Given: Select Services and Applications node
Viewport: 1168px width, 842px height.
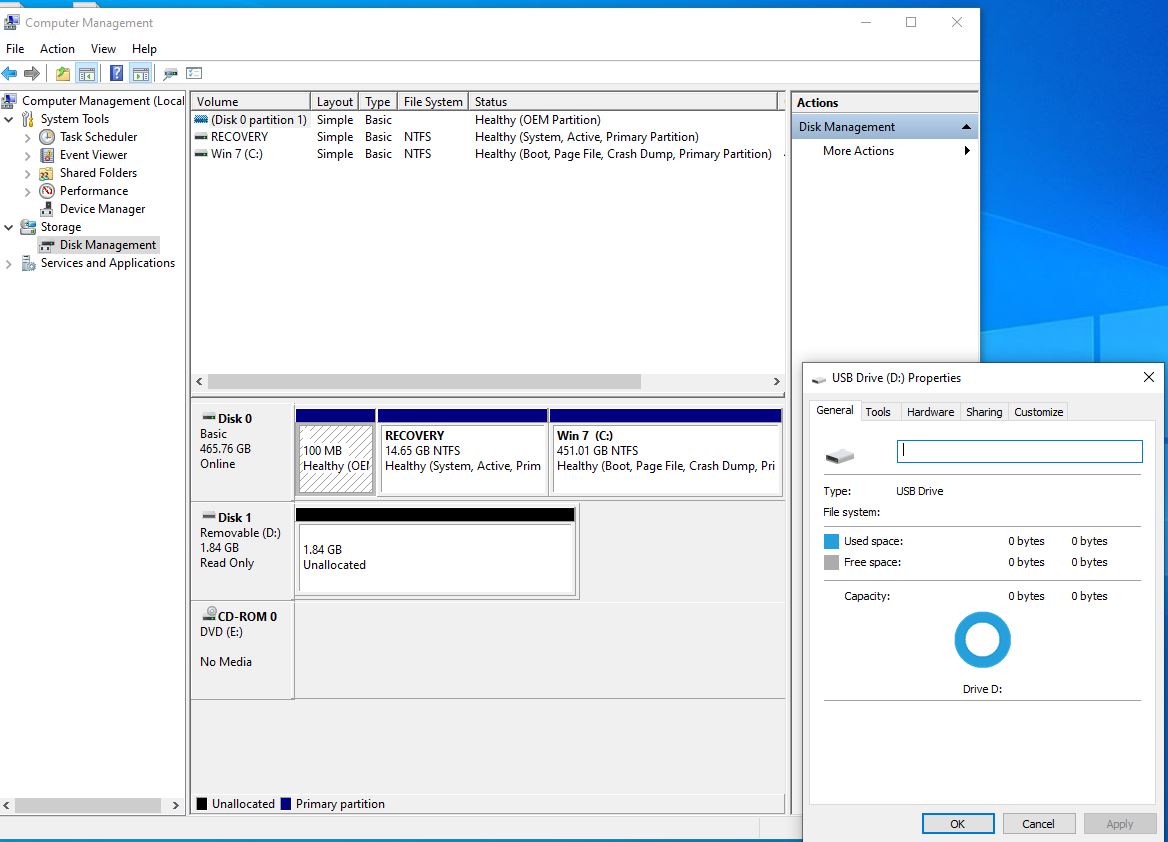Looking at the screenshot, I should click(x=107, y=262).
